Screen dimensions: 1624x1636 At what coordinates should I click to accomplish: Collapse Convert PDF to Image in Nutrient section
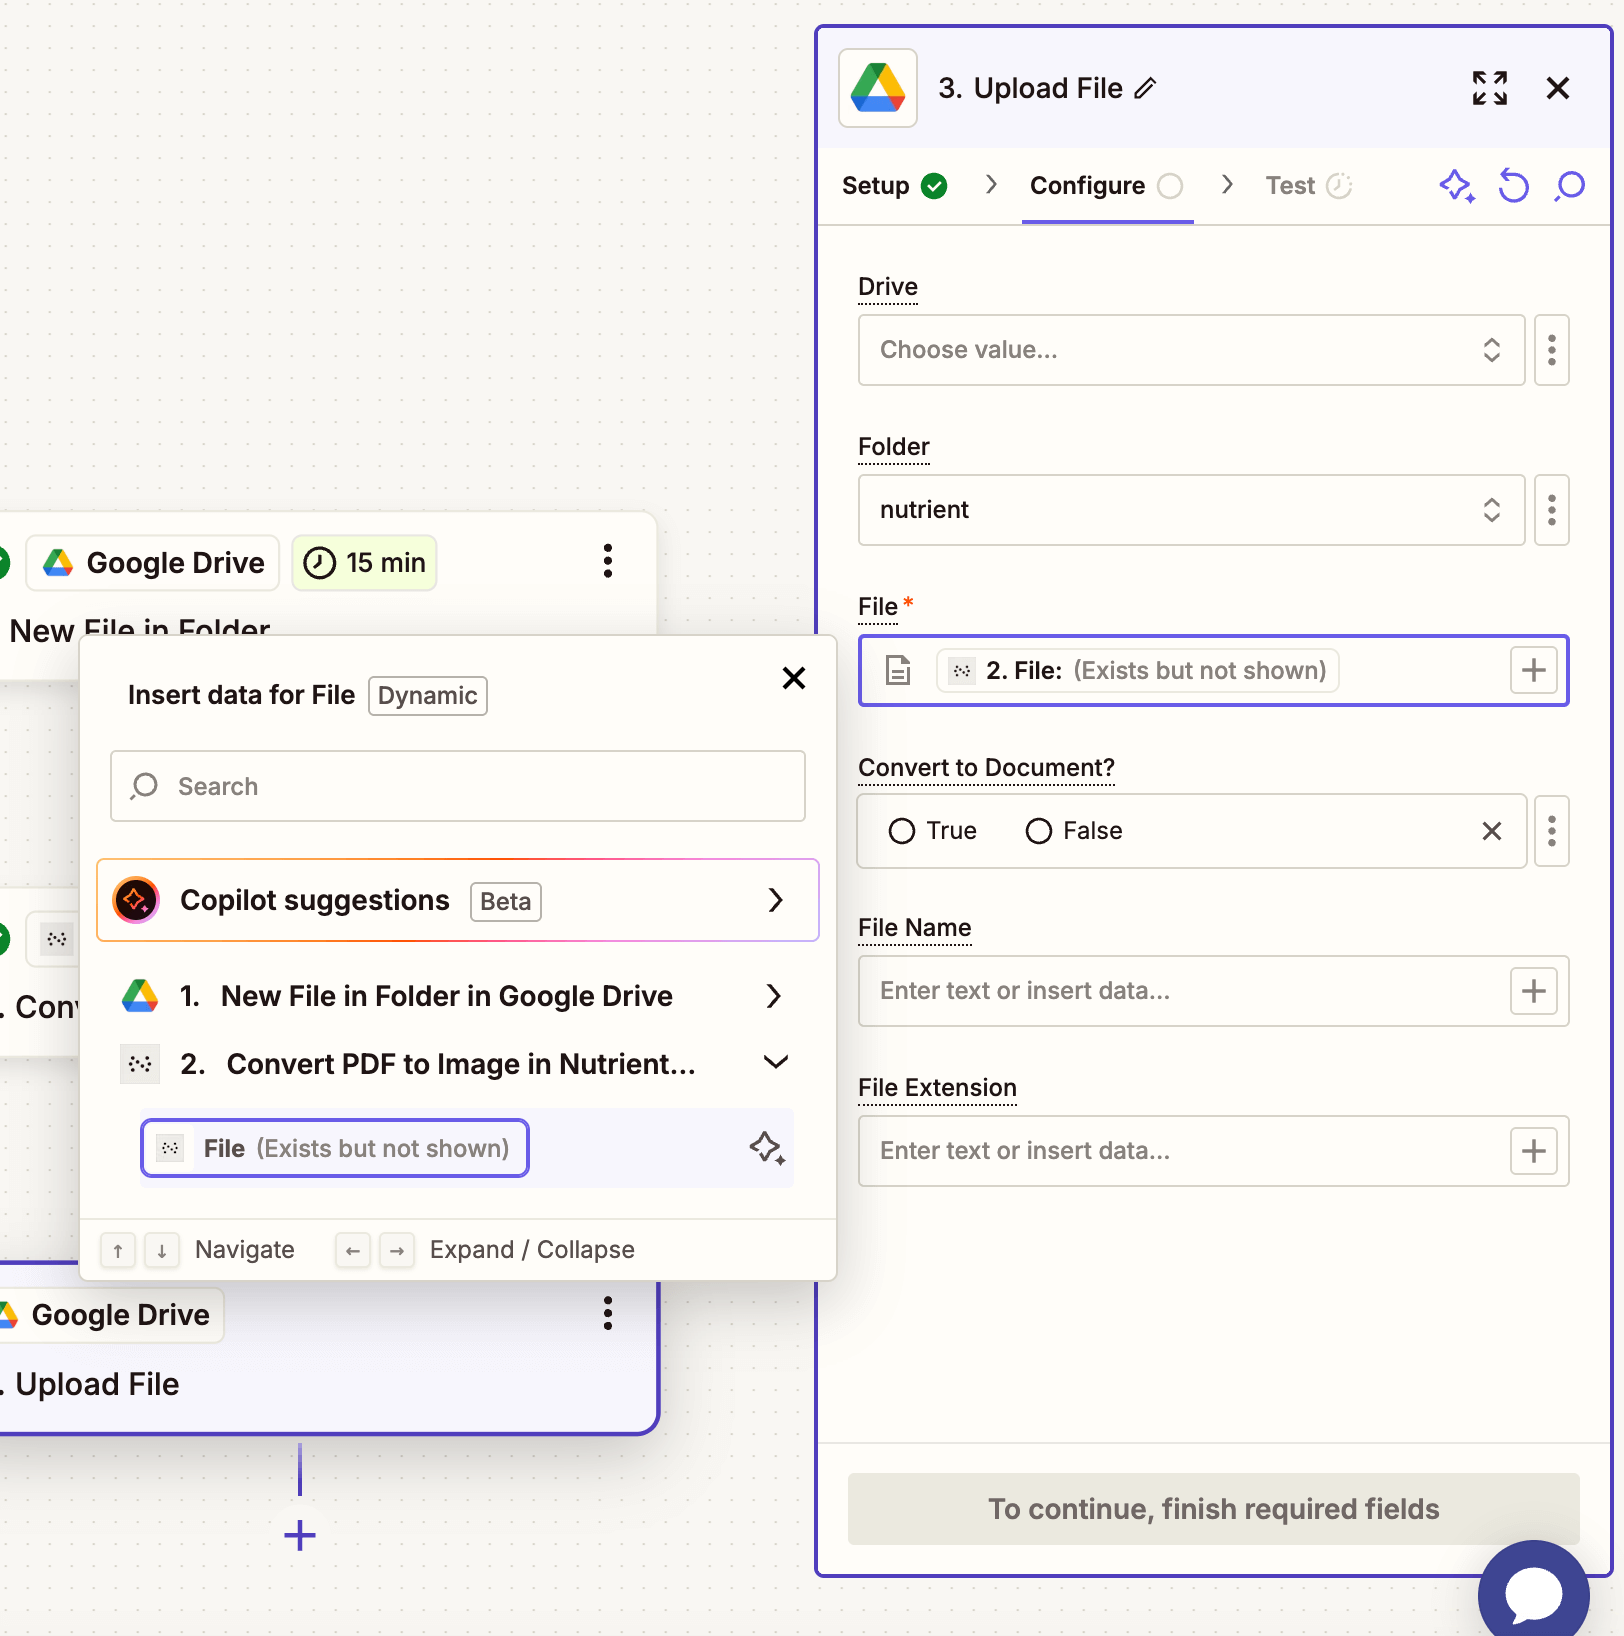(775, 1063)
